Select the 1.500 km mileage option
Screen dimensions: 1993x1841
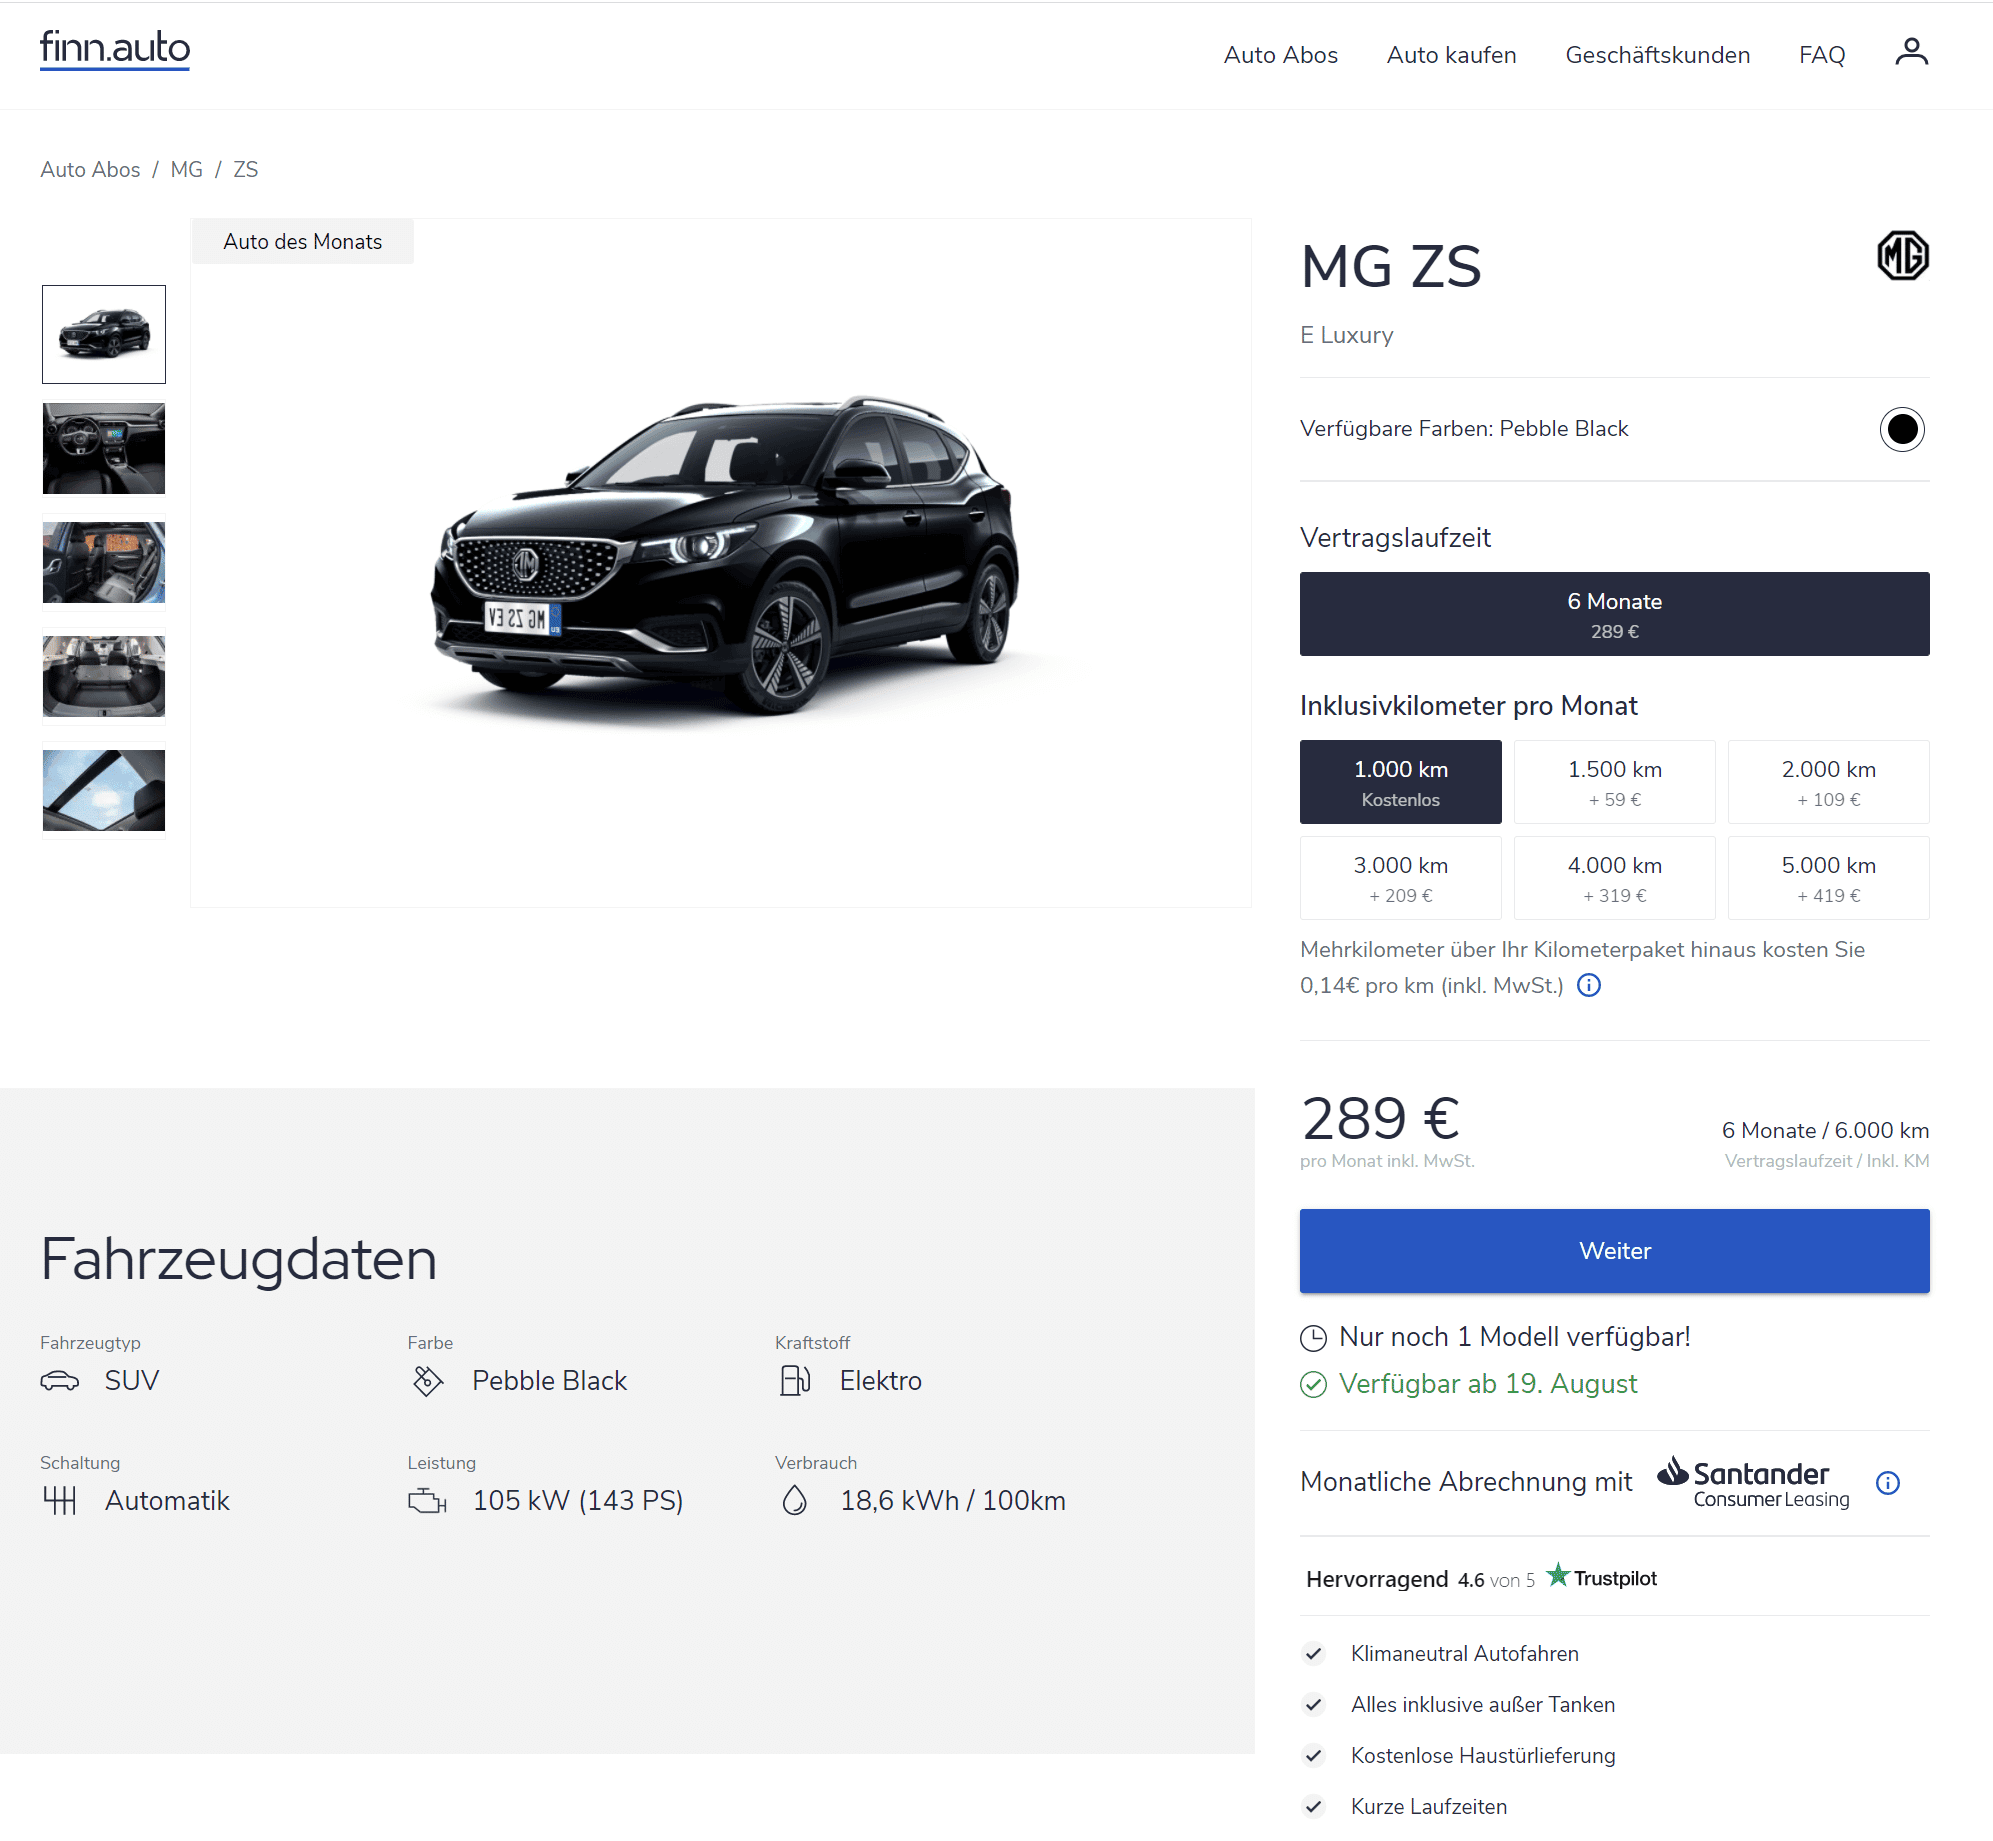pos(1614,782)
